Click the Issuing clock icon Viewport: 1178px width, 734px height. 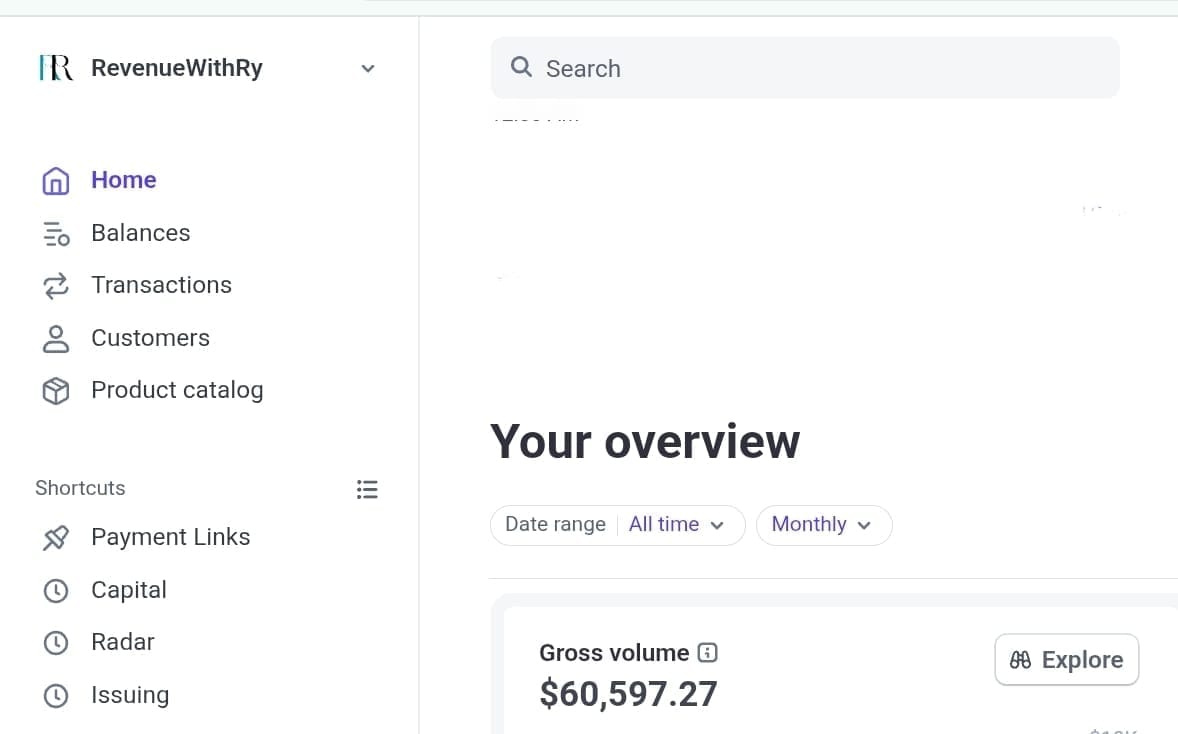coord(56,696)
